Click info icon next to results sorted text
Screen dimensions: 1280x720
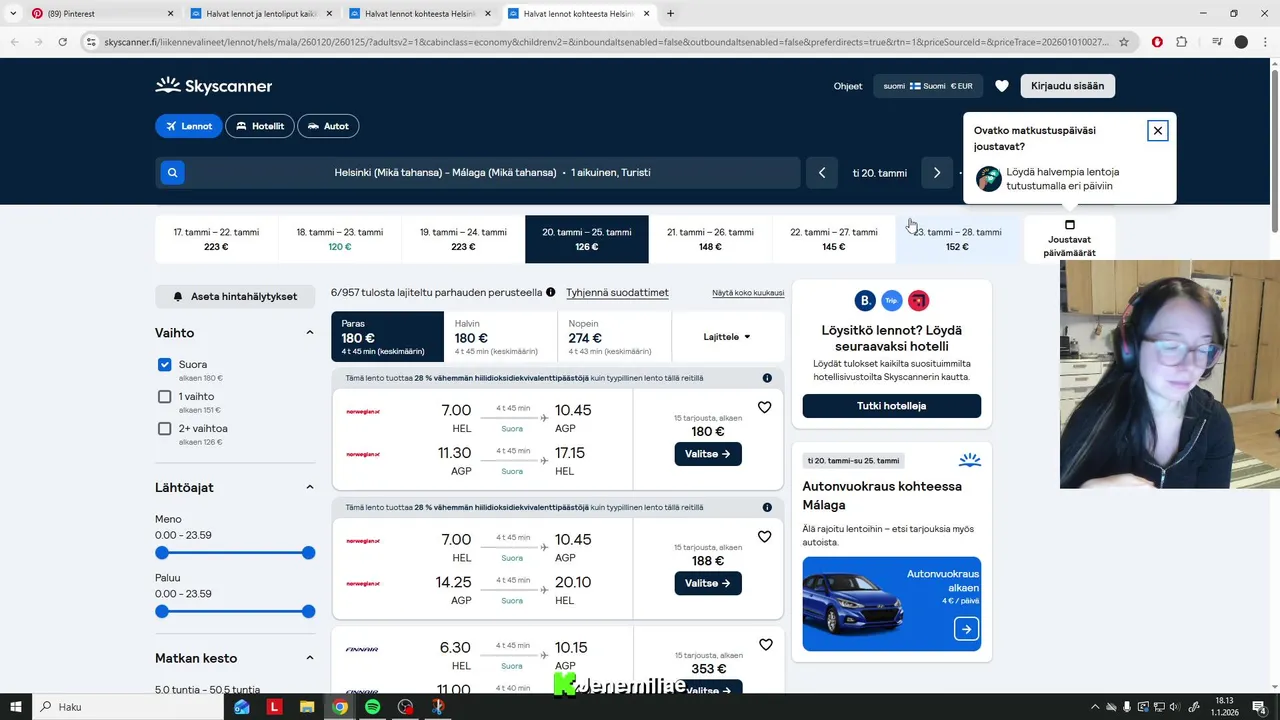[550, 292]
